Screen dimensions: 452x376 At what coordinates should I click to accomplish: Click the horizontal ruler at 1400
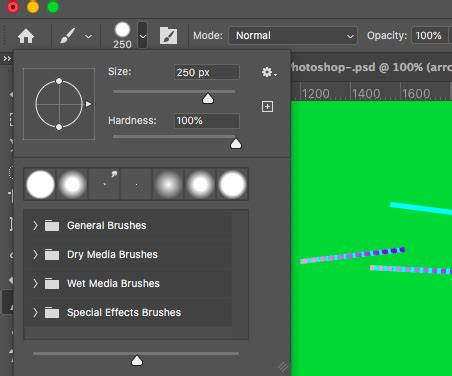(366, 94)
